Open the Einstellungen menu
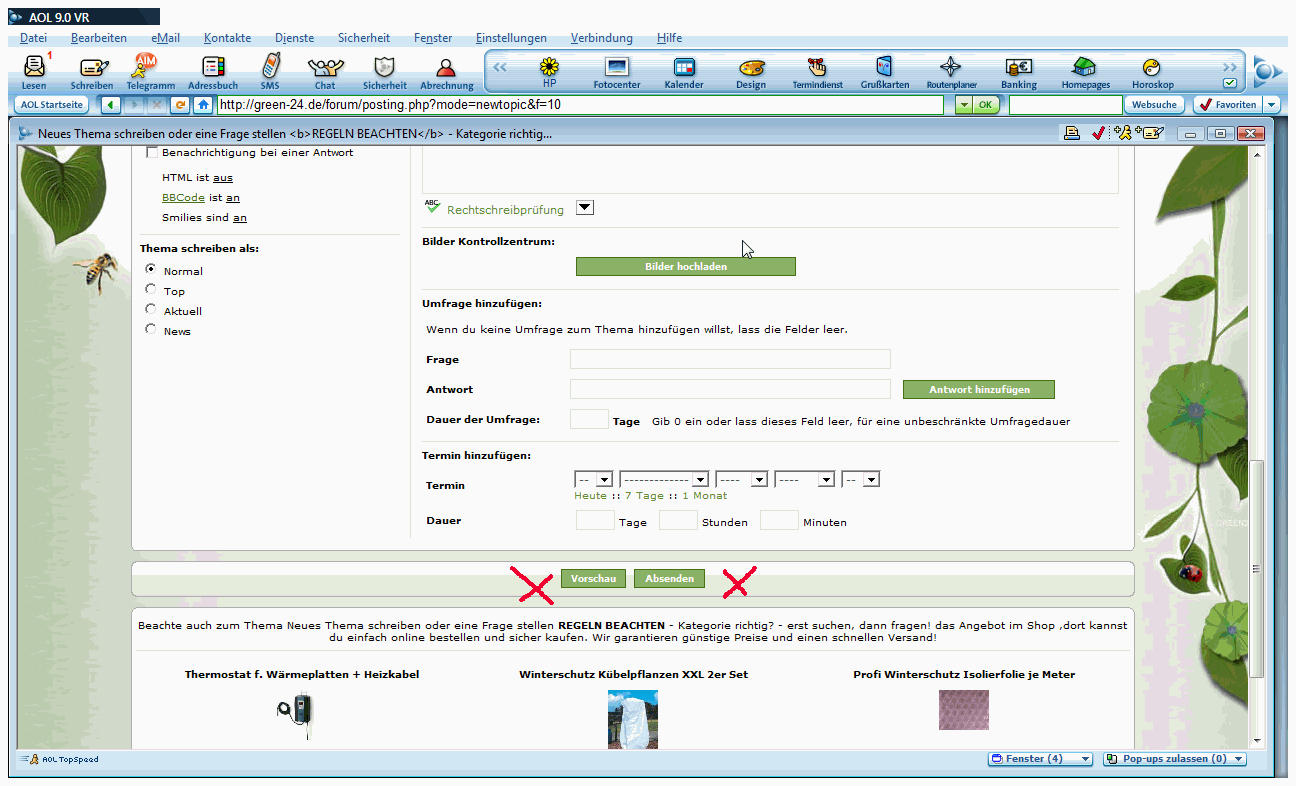 point(511,38)
